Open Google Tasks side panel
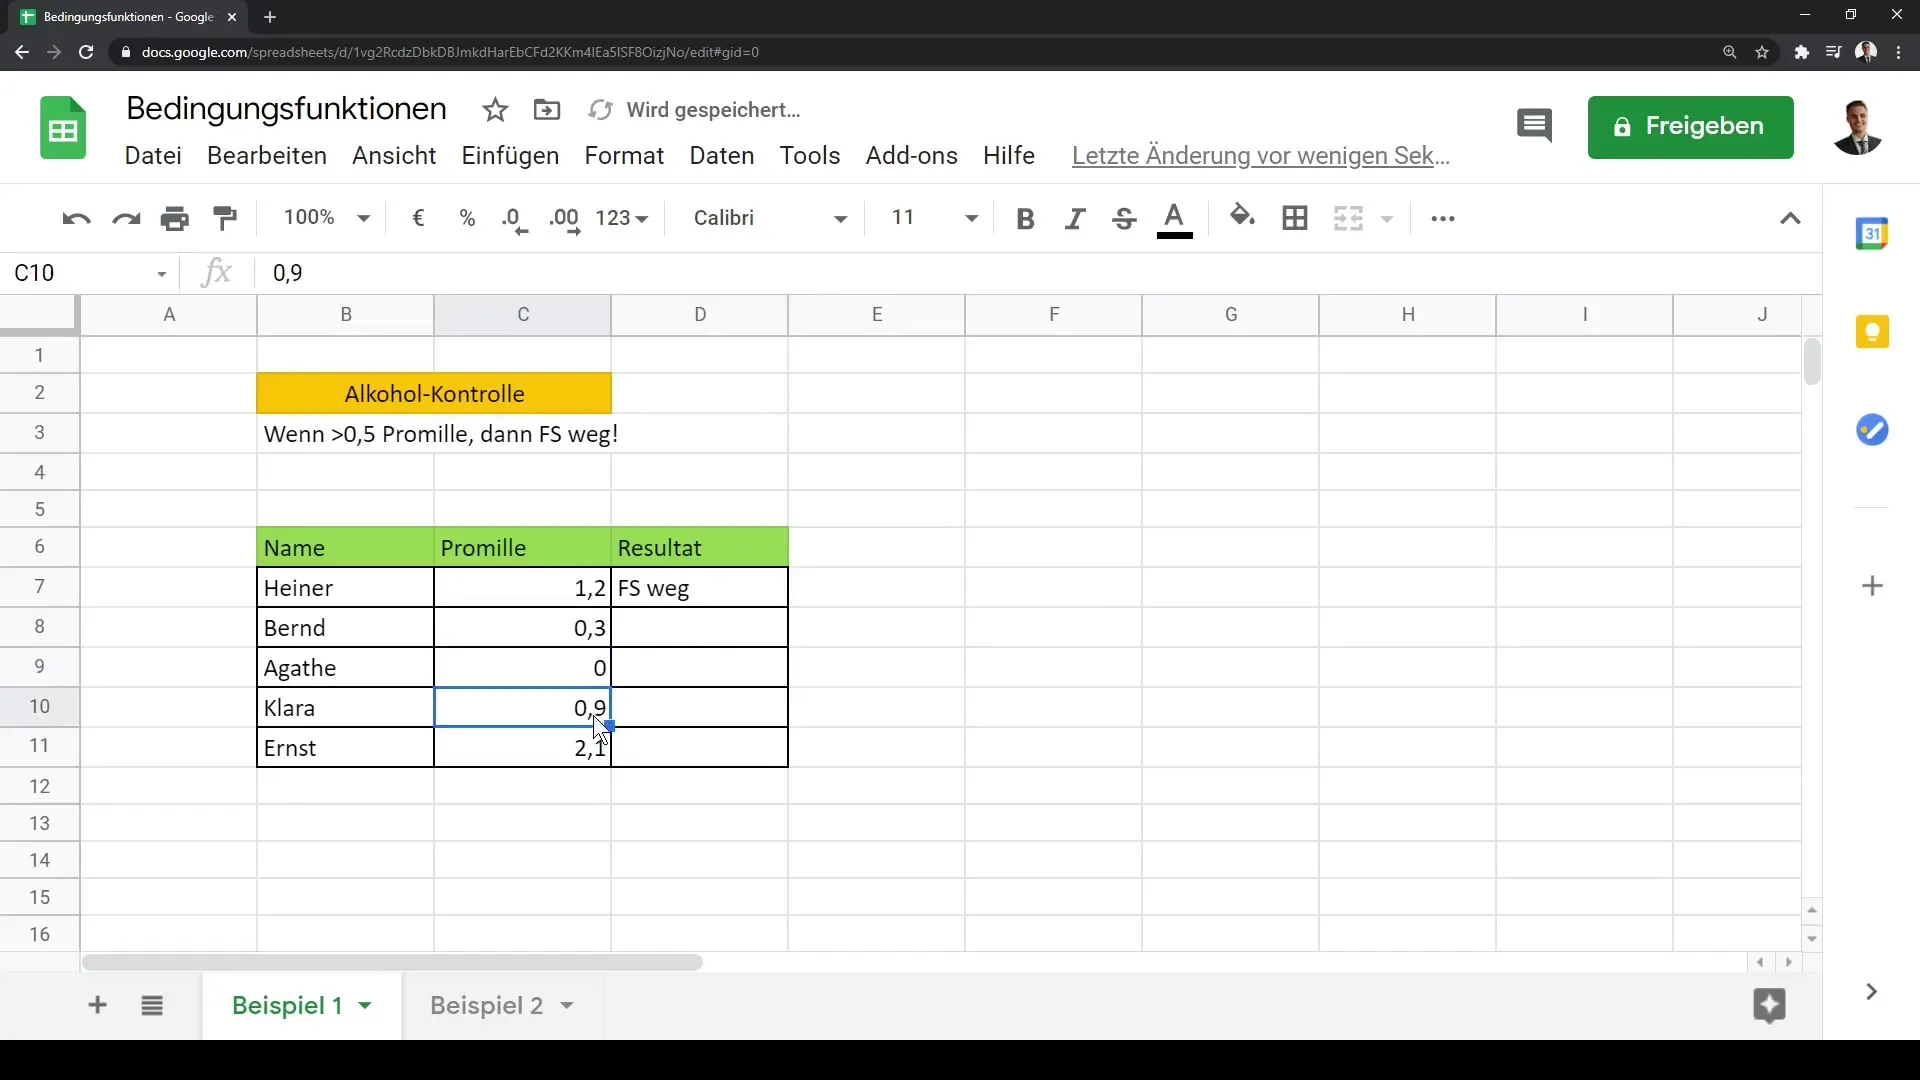Screen dimensions: 1920x1080 [1872, 430]
